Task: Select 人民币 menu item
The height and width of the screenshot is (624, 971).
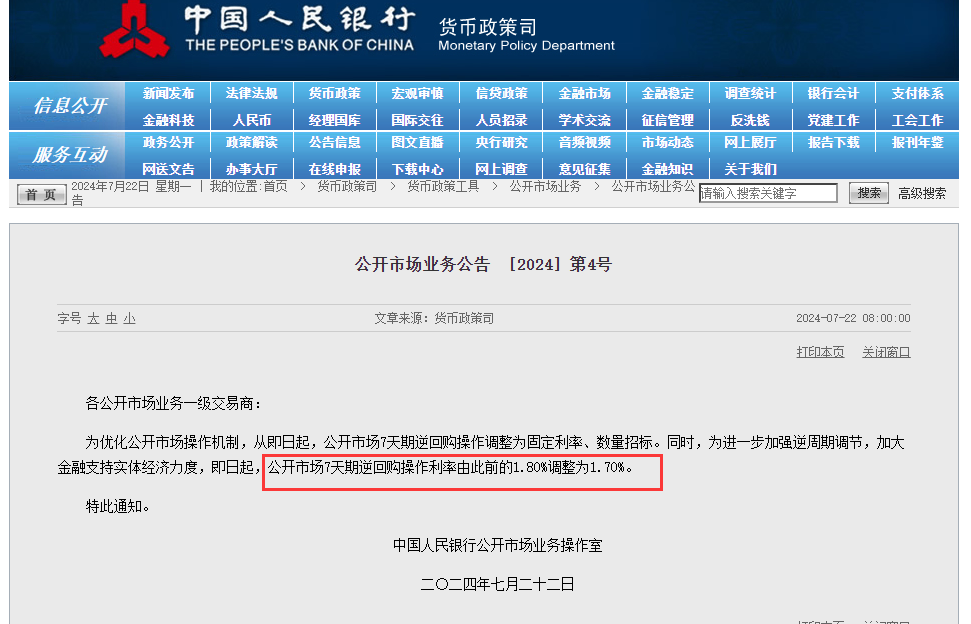Action: pos(251,120)
